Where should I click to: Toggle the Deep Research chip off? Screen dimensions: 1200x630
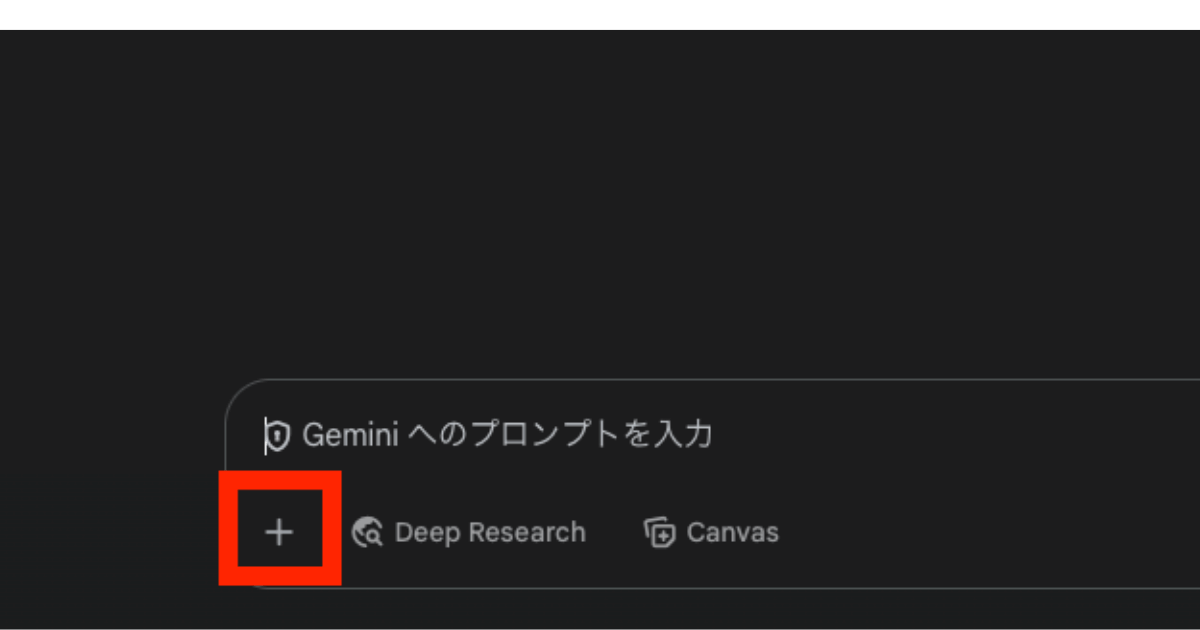[468, 532]
